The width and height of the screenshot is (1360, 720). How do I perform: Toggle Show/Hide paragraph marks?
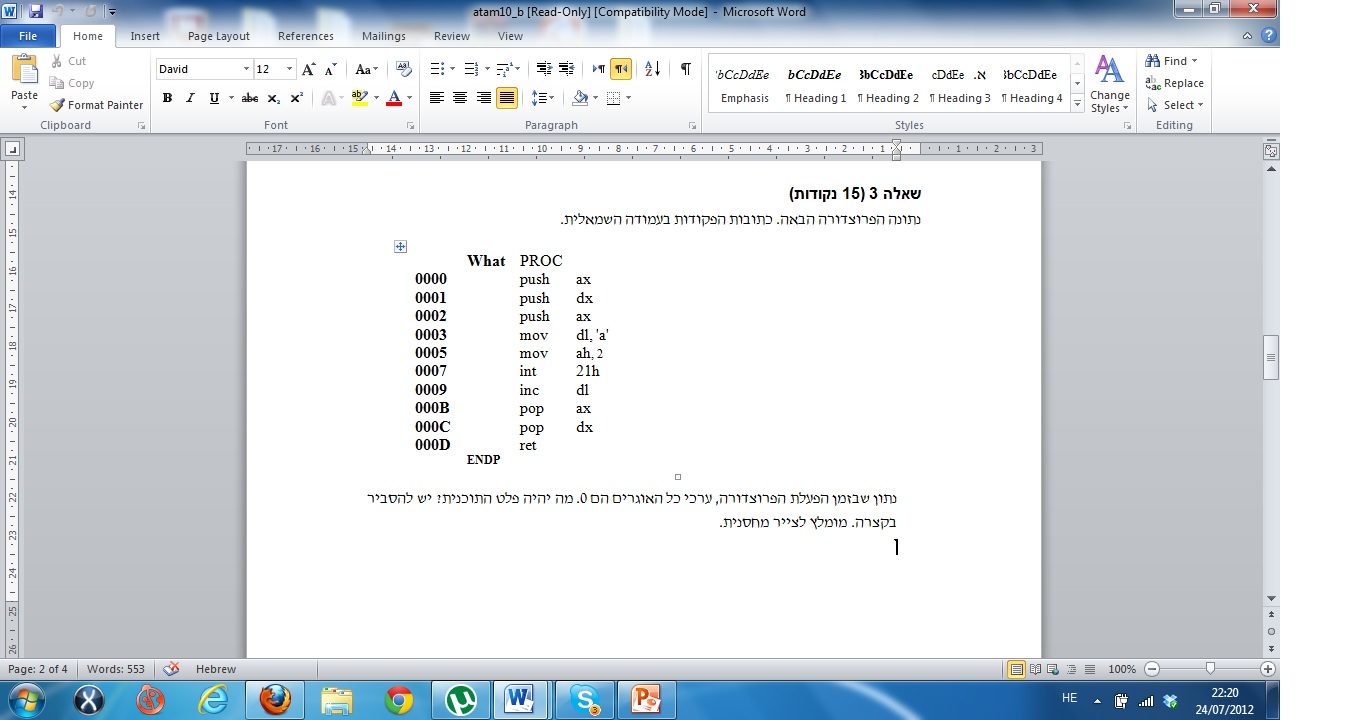tap(685, 69)
